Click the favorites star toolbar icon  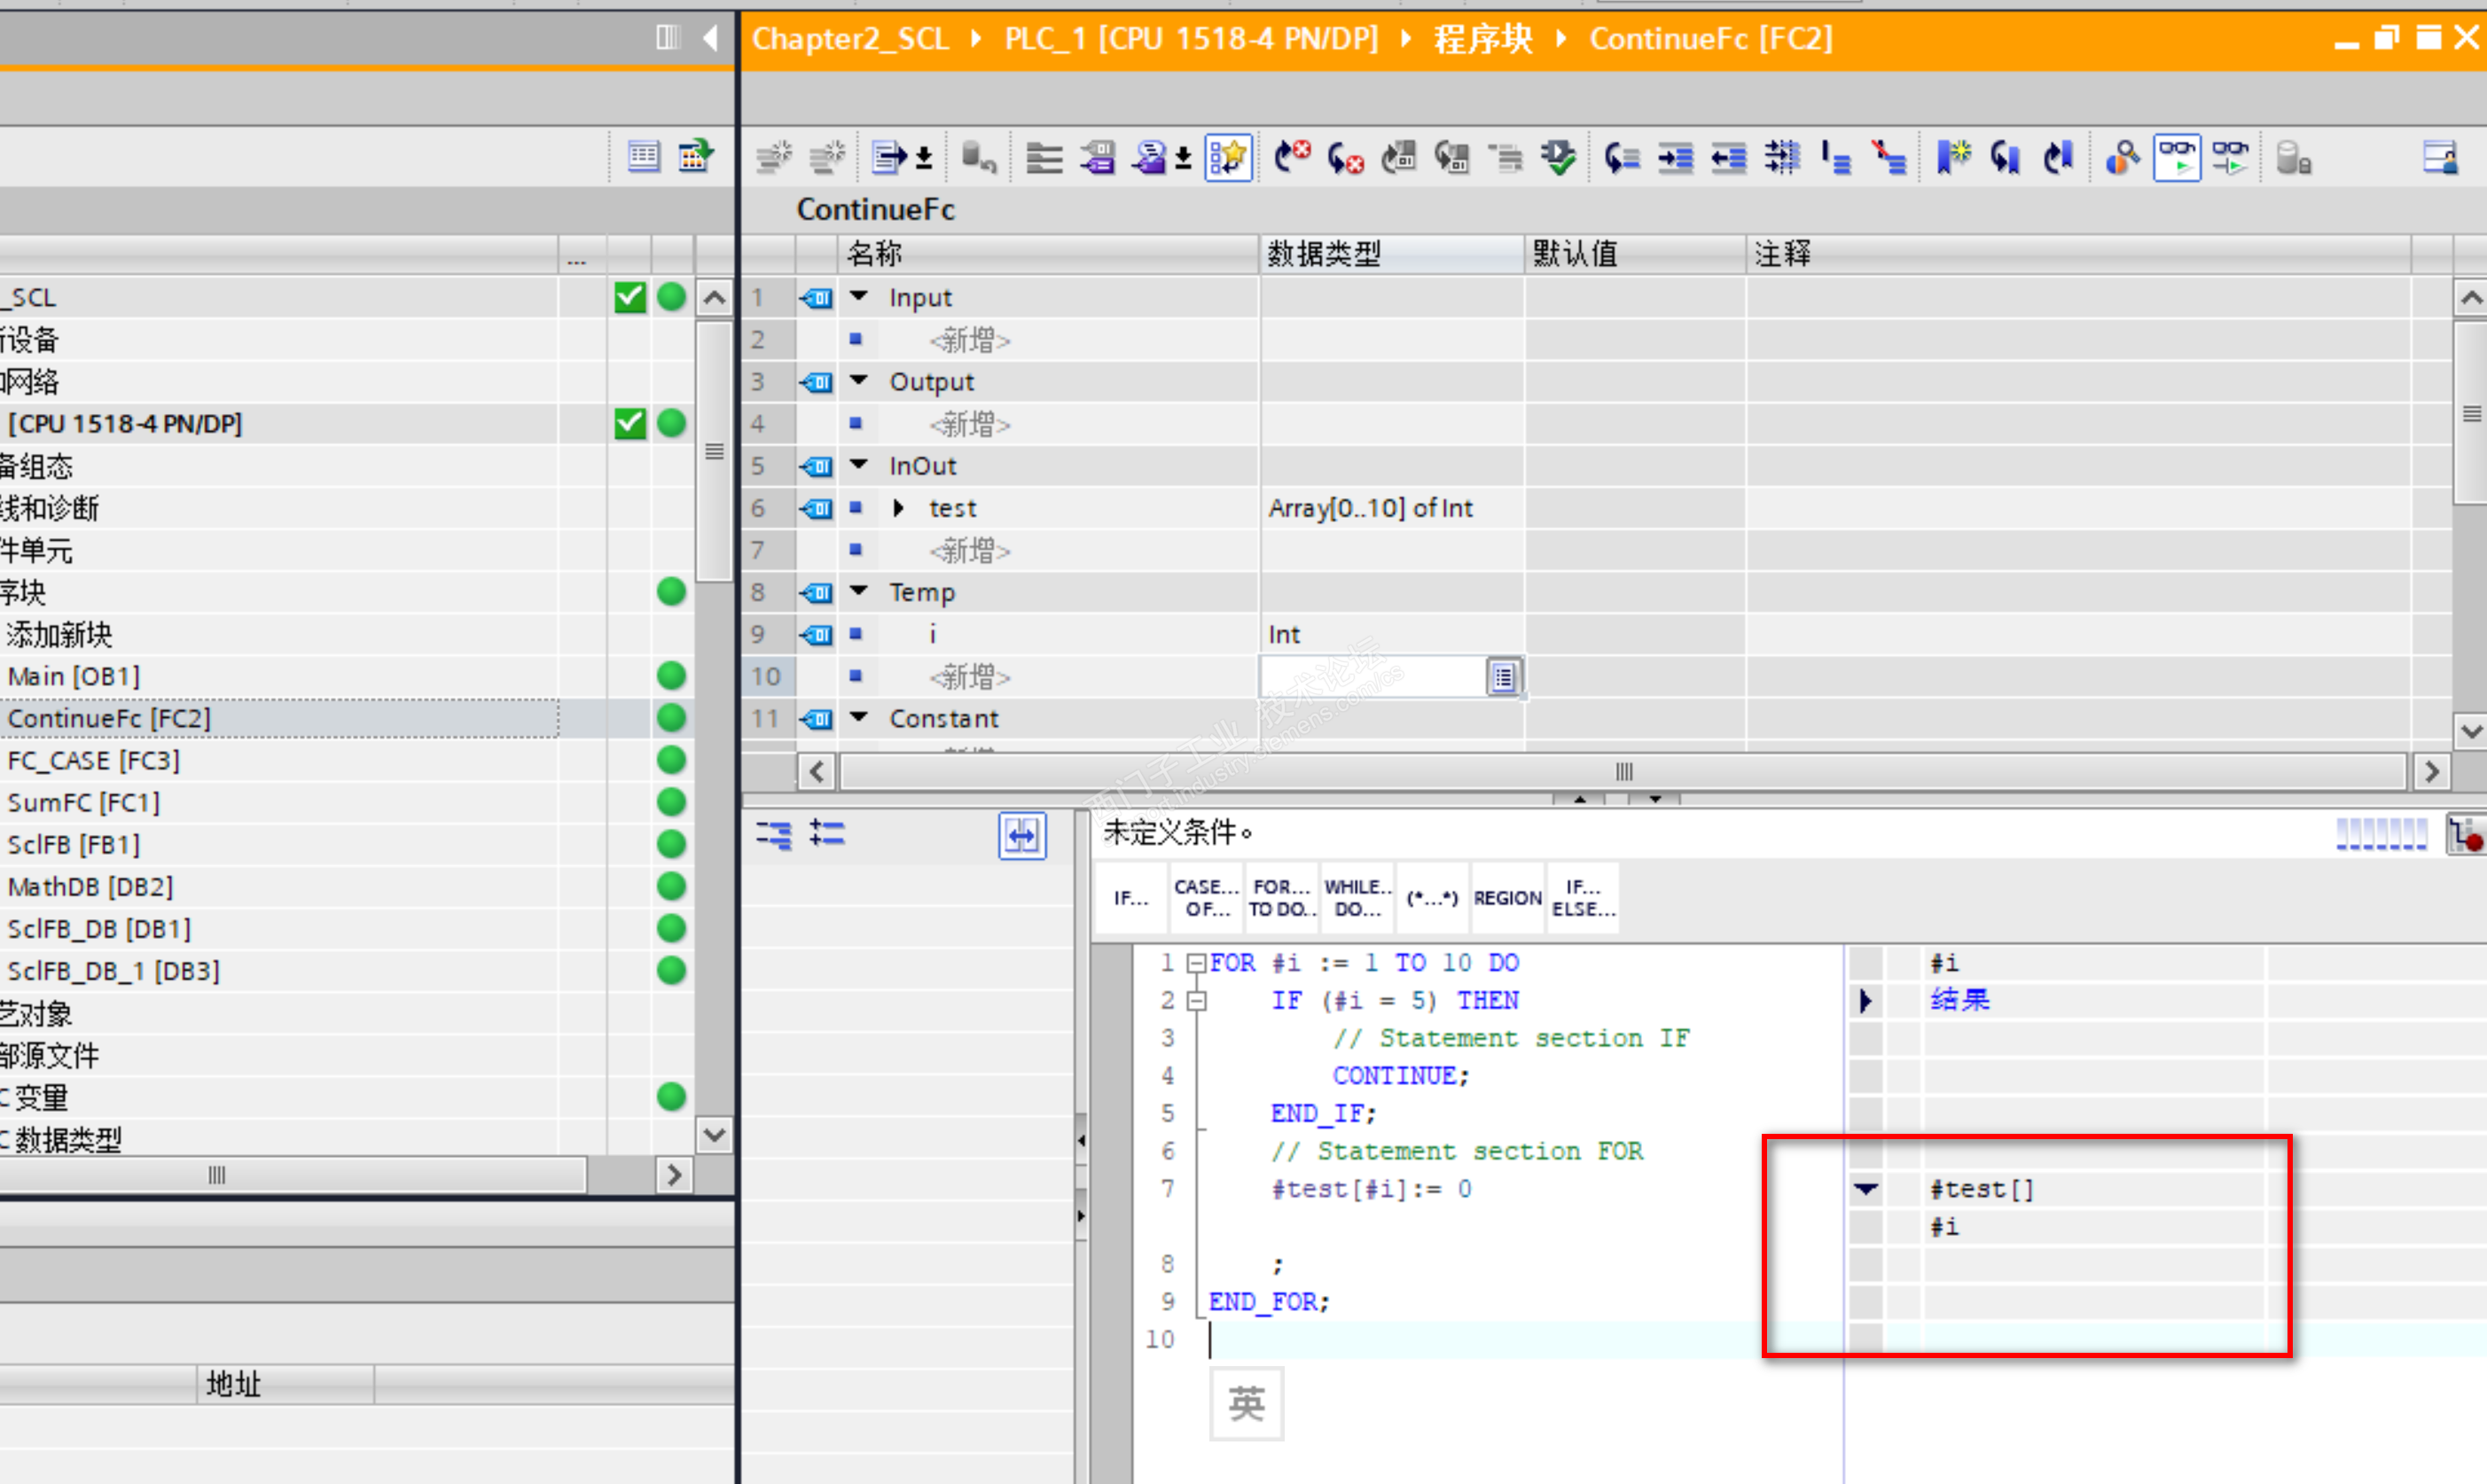pos(1228,158)
